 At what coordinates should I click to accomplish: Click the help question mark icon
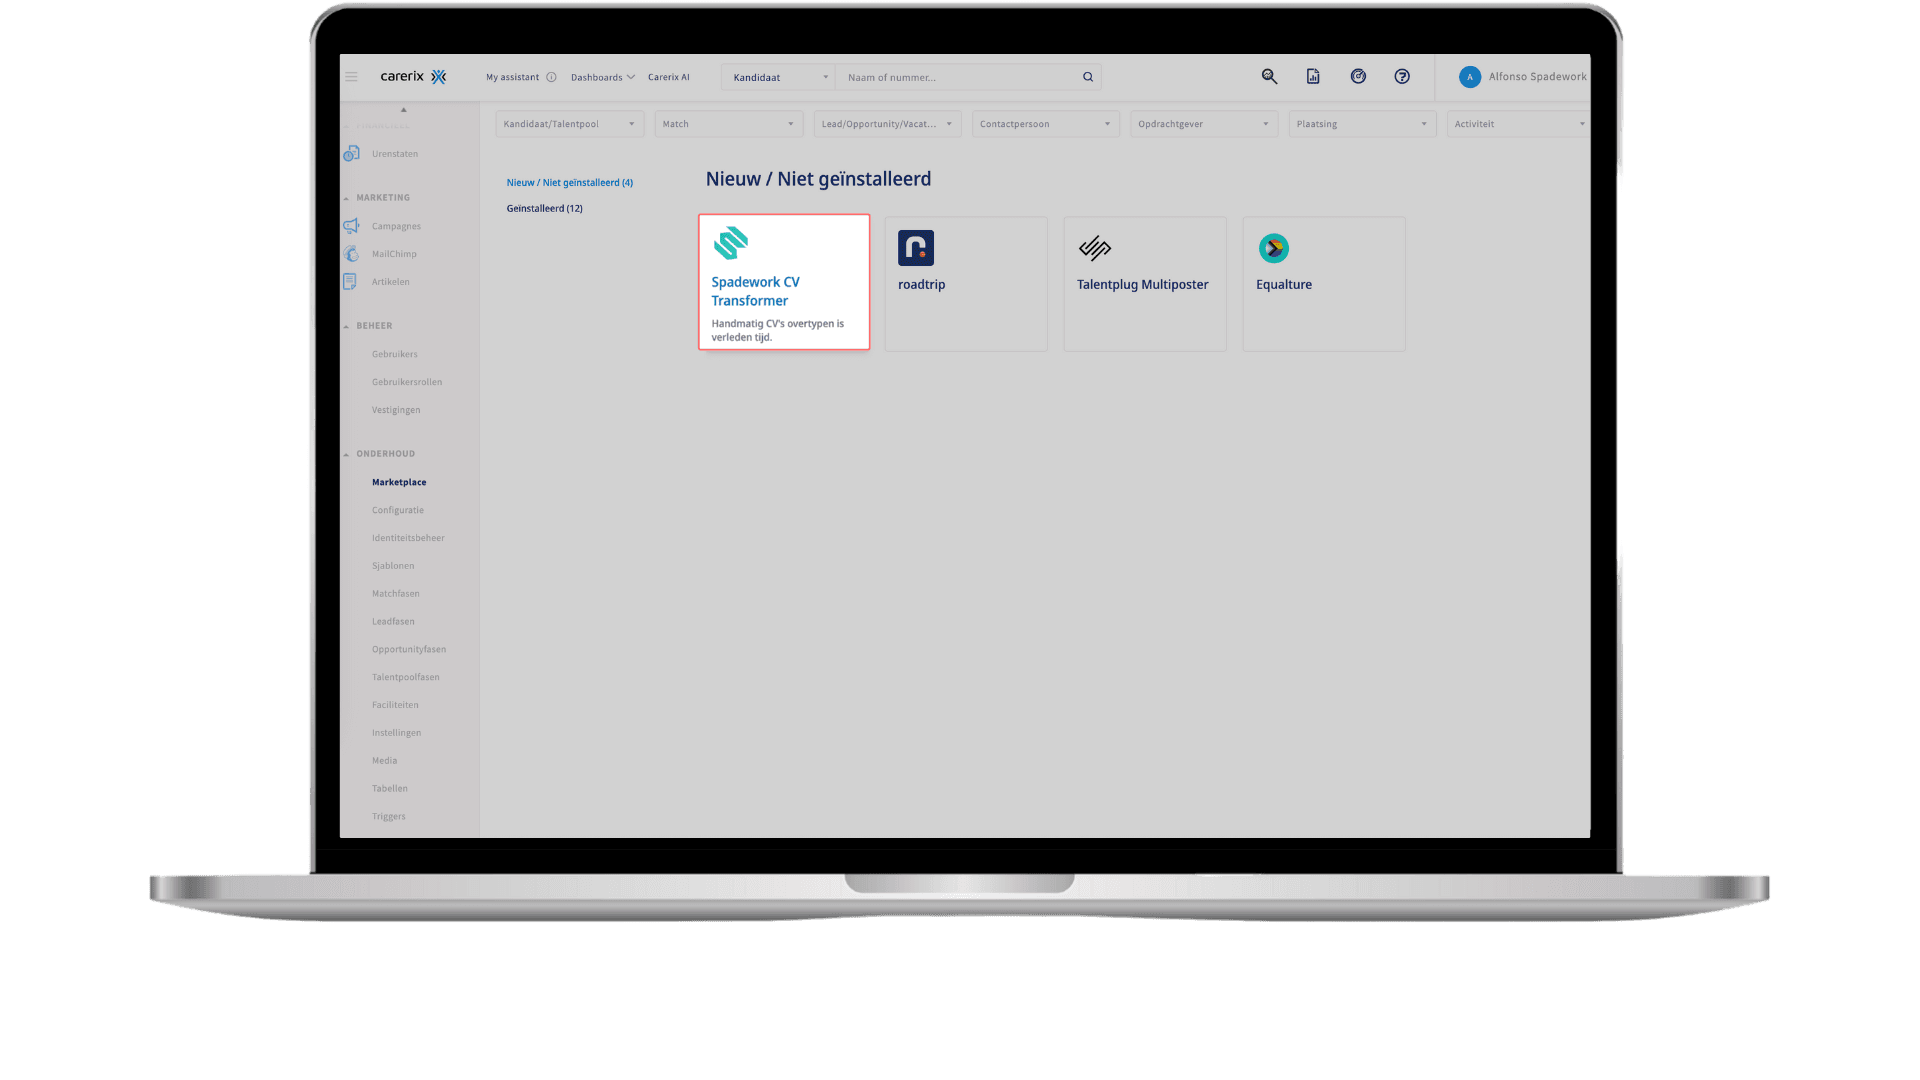(x=1402, y=76)
